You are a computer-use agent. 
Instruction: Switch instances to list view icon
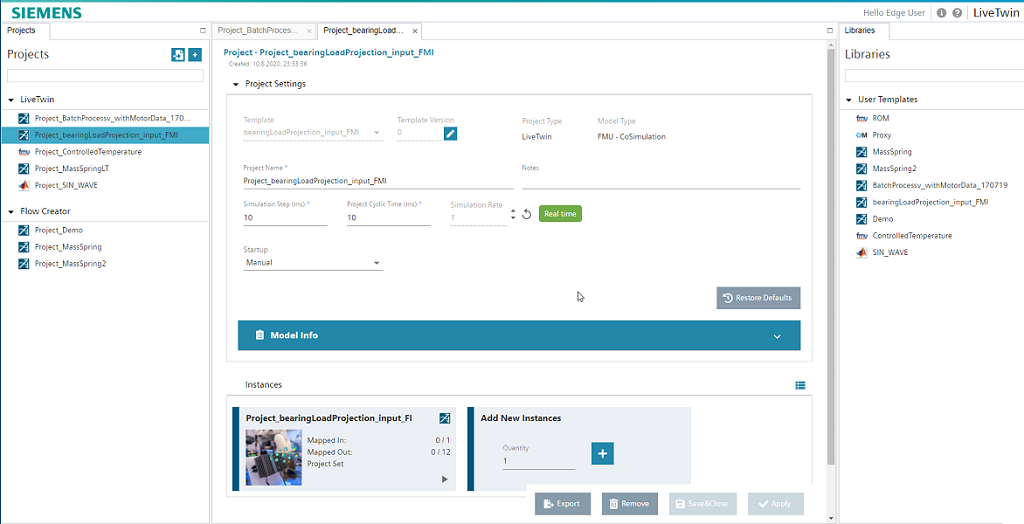pyautogui.click(x=800, y=385)
